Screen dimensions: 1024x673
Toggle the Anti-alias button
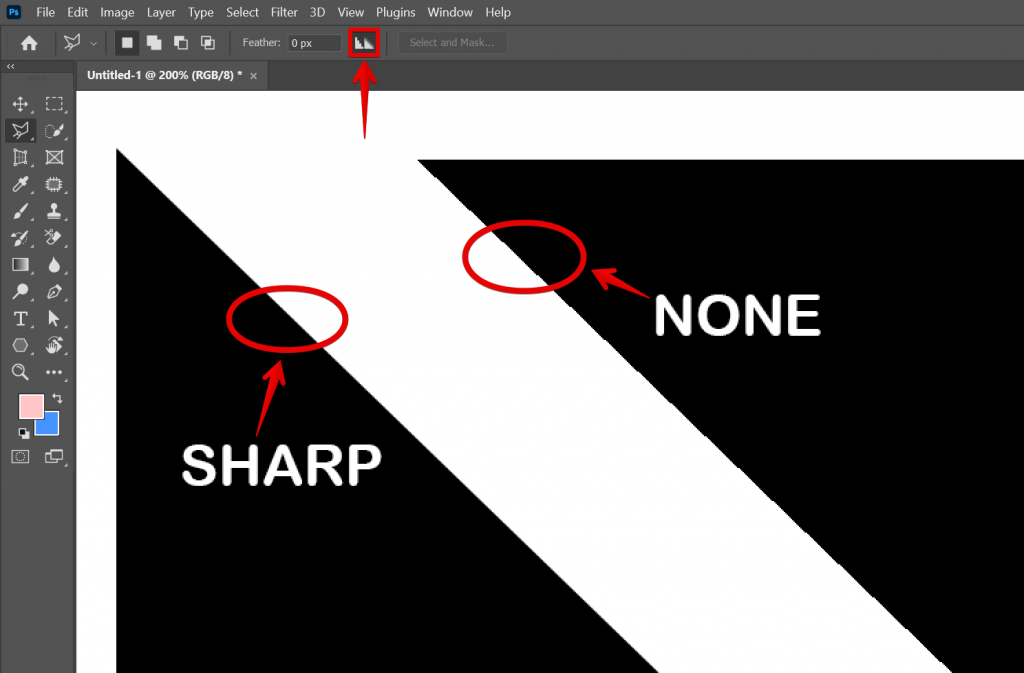pyautogui.click(x=364, y=43)
